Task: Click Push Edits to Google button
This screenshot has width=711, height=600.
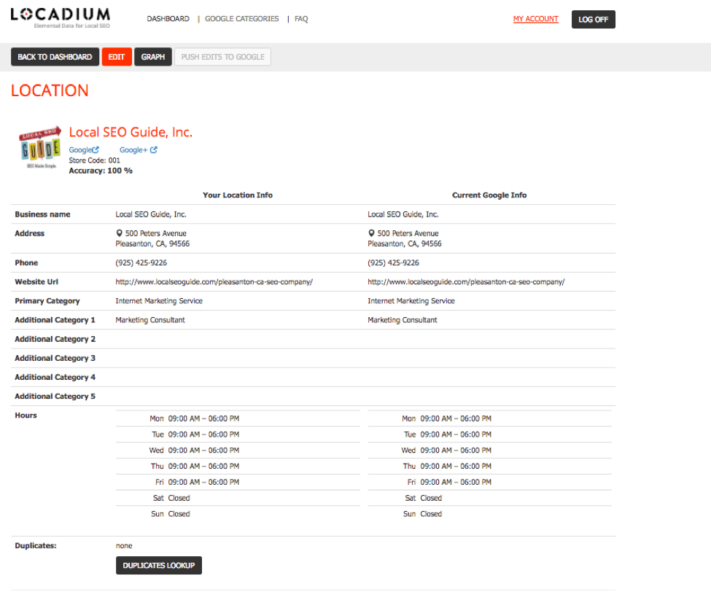Action: [223, 57]
